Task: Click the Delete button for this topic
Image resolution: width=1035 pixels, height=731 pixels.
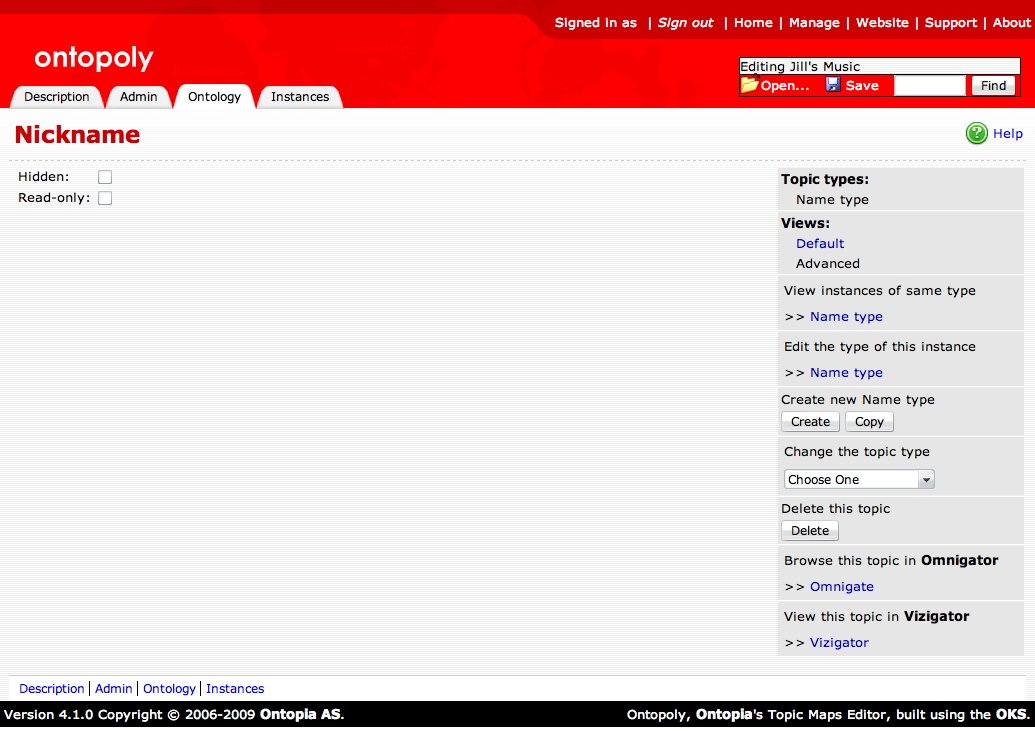Action: tap(810, 531)
